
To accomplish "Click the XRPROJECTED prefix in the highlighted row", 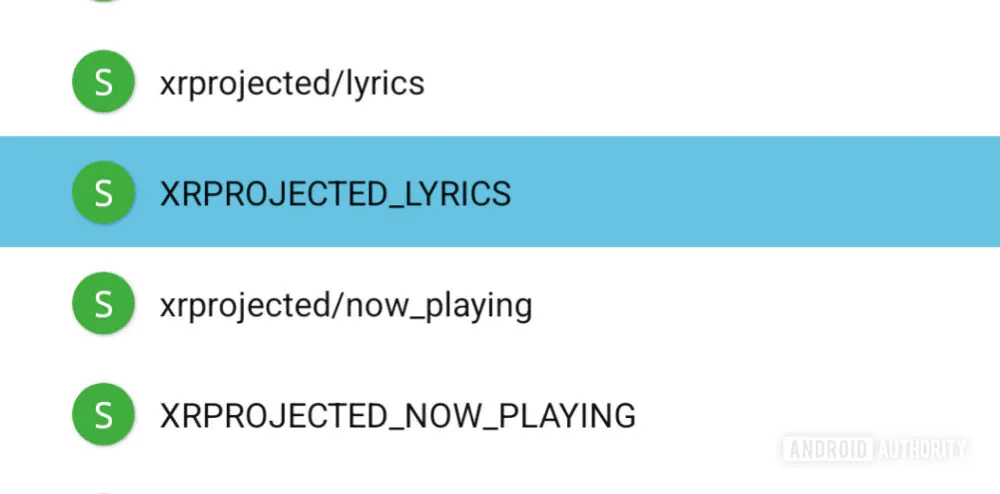I will point(273,193).
